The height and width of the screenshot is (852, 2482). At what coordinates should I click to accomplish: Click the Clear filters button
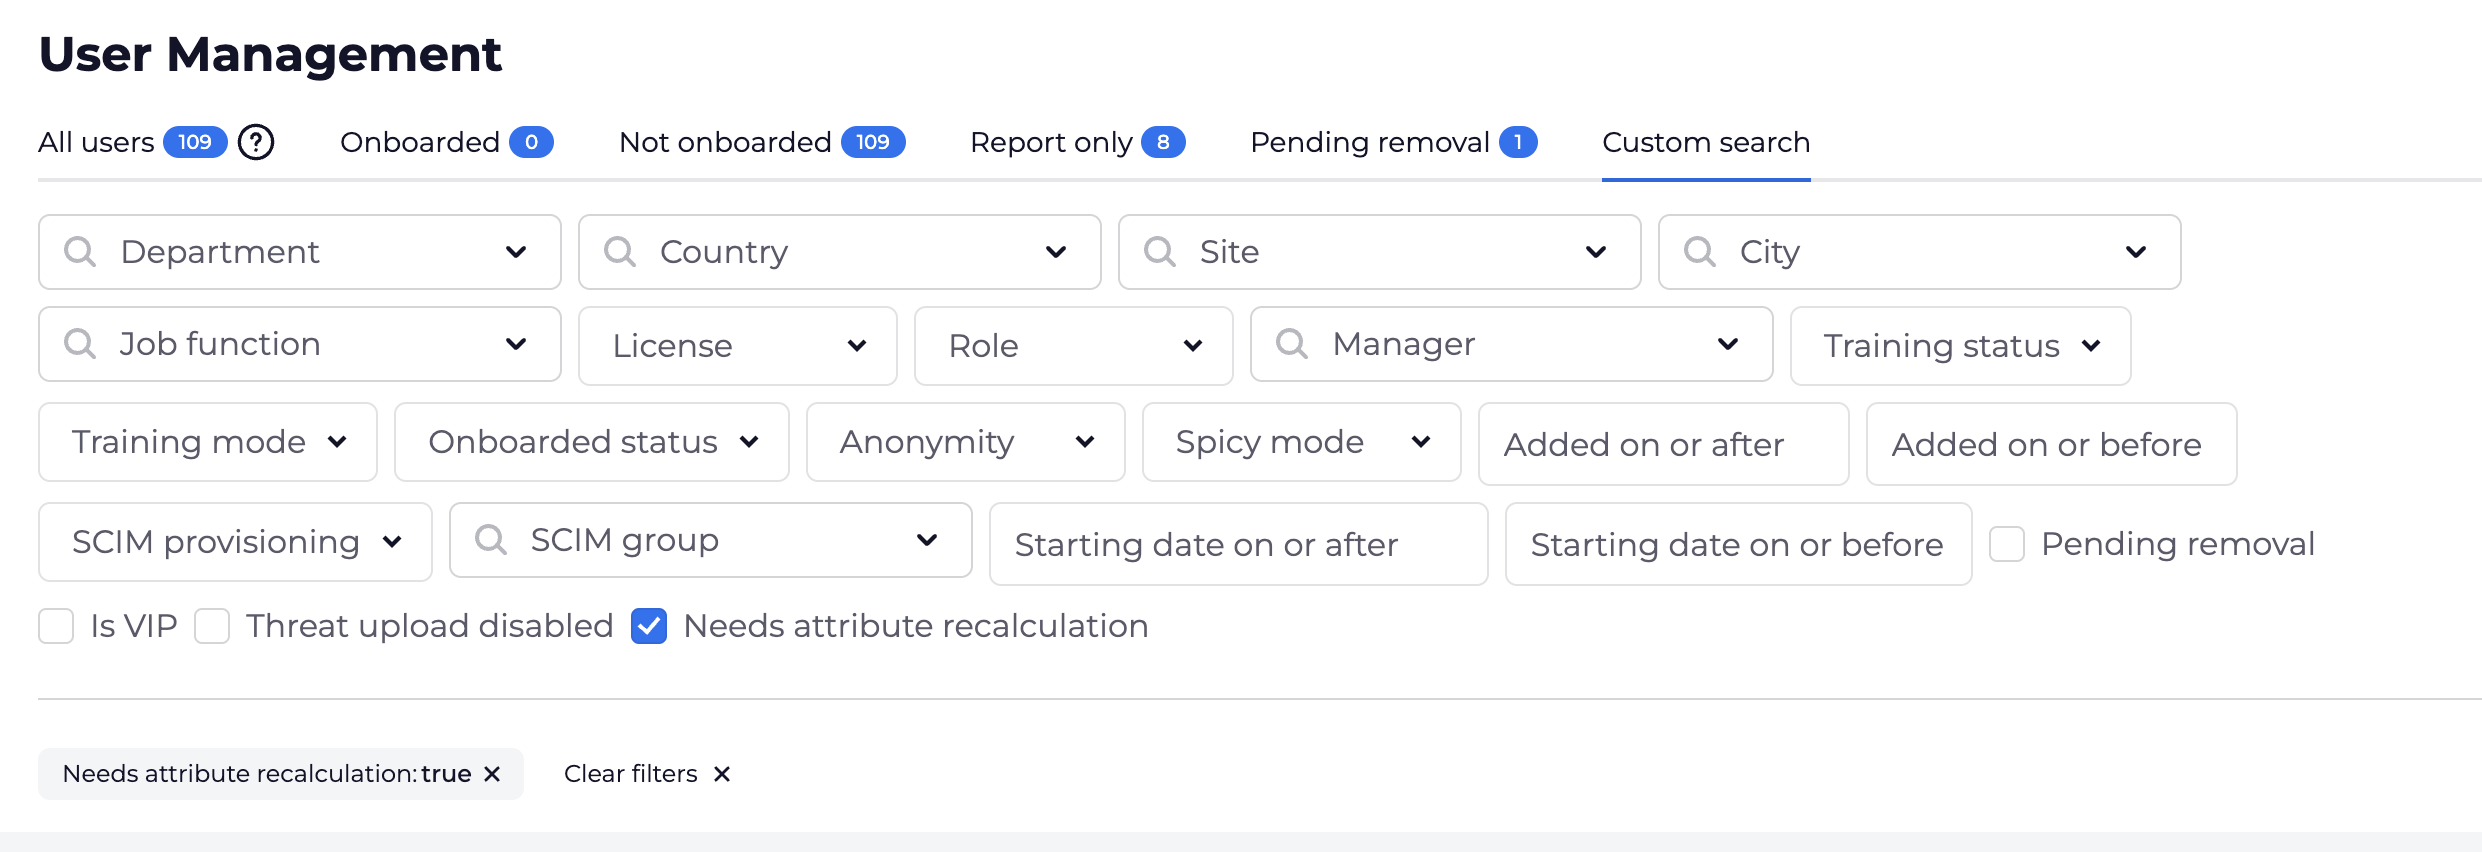tap(647, 774)
